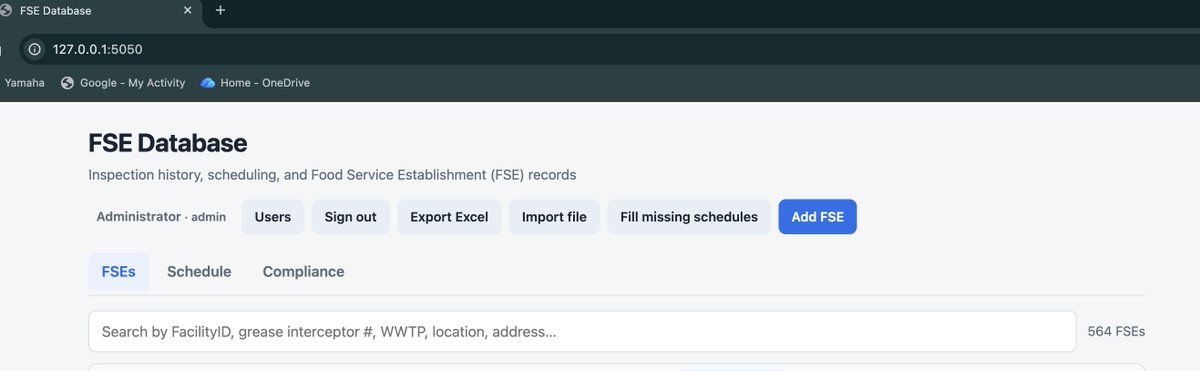Click the globe icon of Google My Activity bookmark
The width and height of the screenshot is (1200, 371).
[68, 83]
